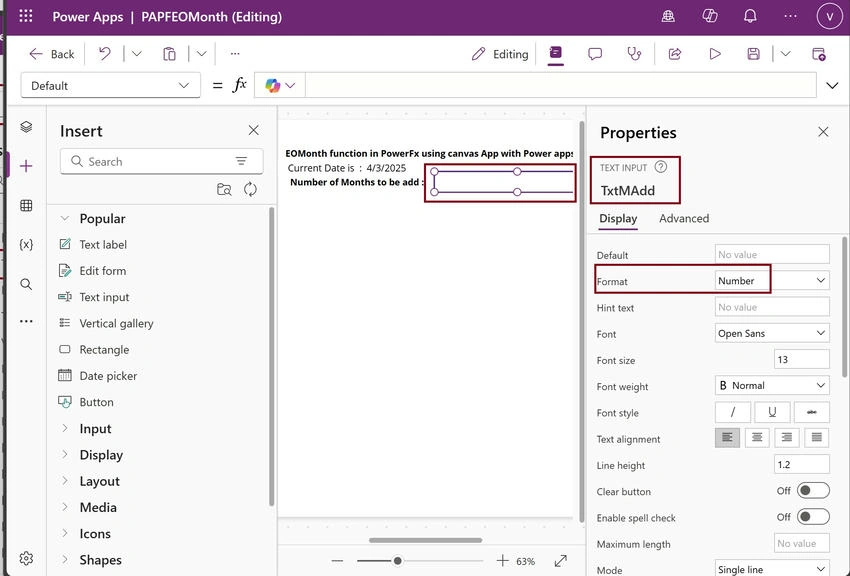
Task: Collapse the Popular section
Action: tap(65, 218)
